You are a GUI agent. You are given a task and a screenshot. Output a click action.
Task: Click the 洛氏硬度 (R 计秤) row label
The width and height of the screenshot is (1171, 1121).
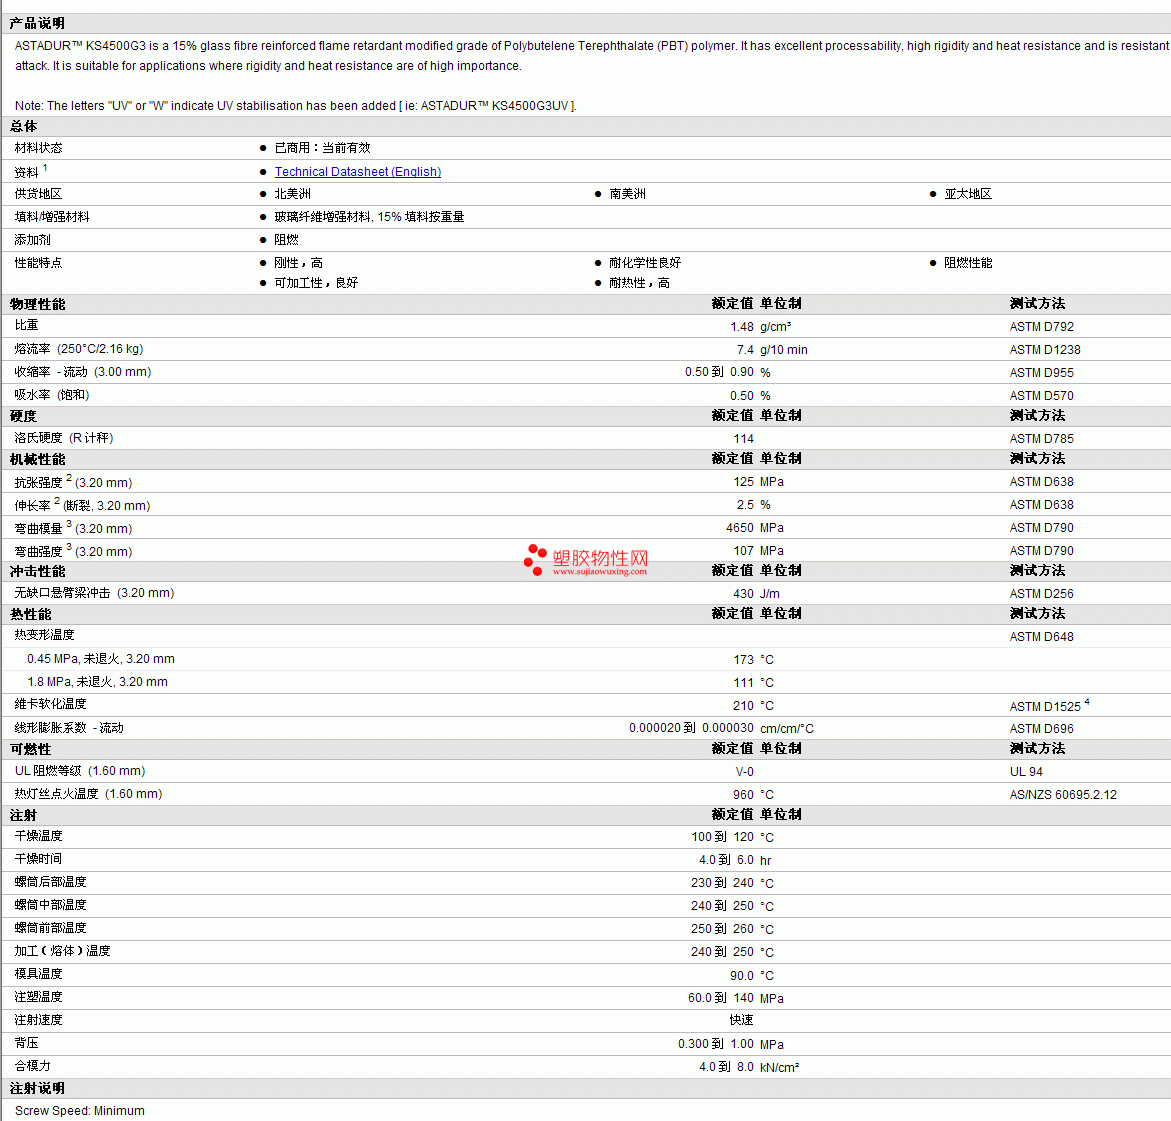tap(64, 438)
